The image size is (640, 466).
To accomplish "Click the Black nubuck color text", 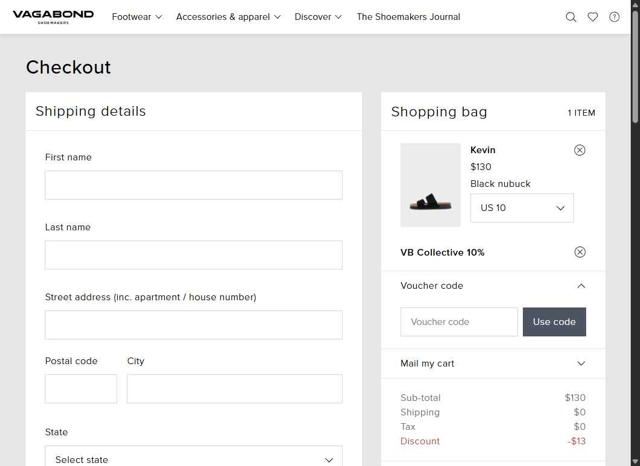I will click(x=500, y=184).
